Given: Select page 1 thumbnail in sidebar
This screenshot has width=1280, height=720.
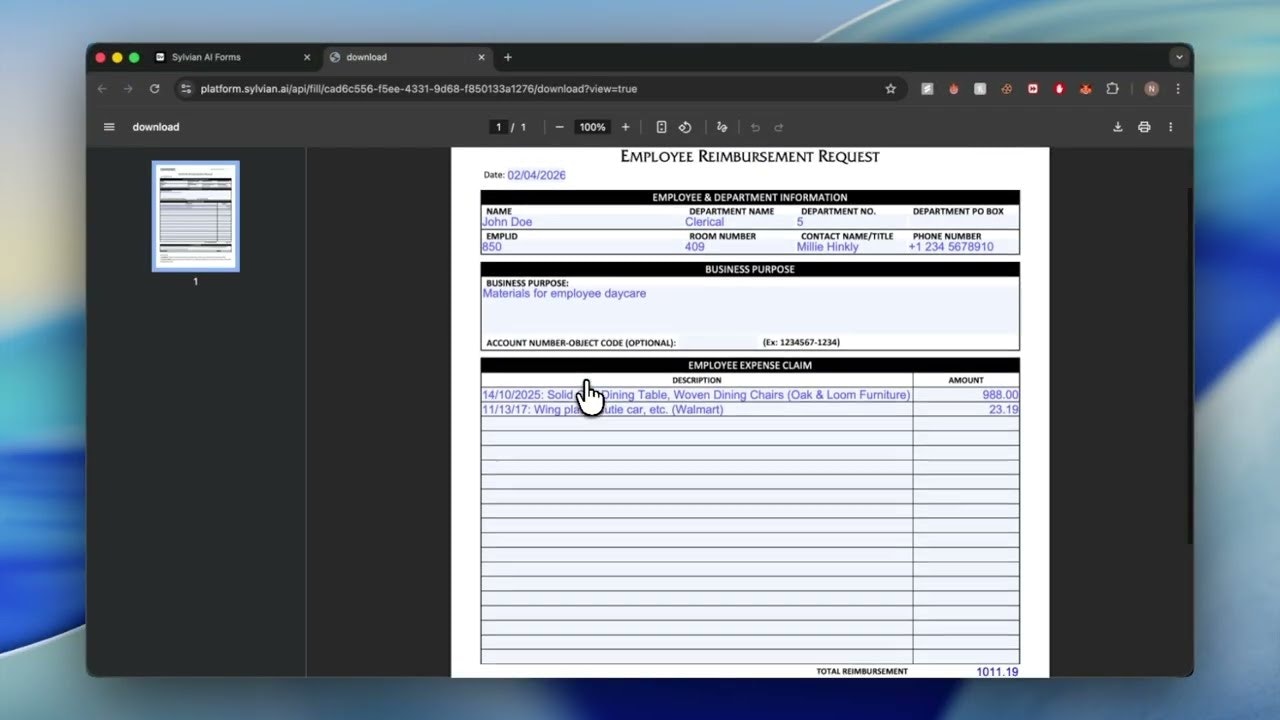Looking at the screenshot, I should (x=196, y=216).
